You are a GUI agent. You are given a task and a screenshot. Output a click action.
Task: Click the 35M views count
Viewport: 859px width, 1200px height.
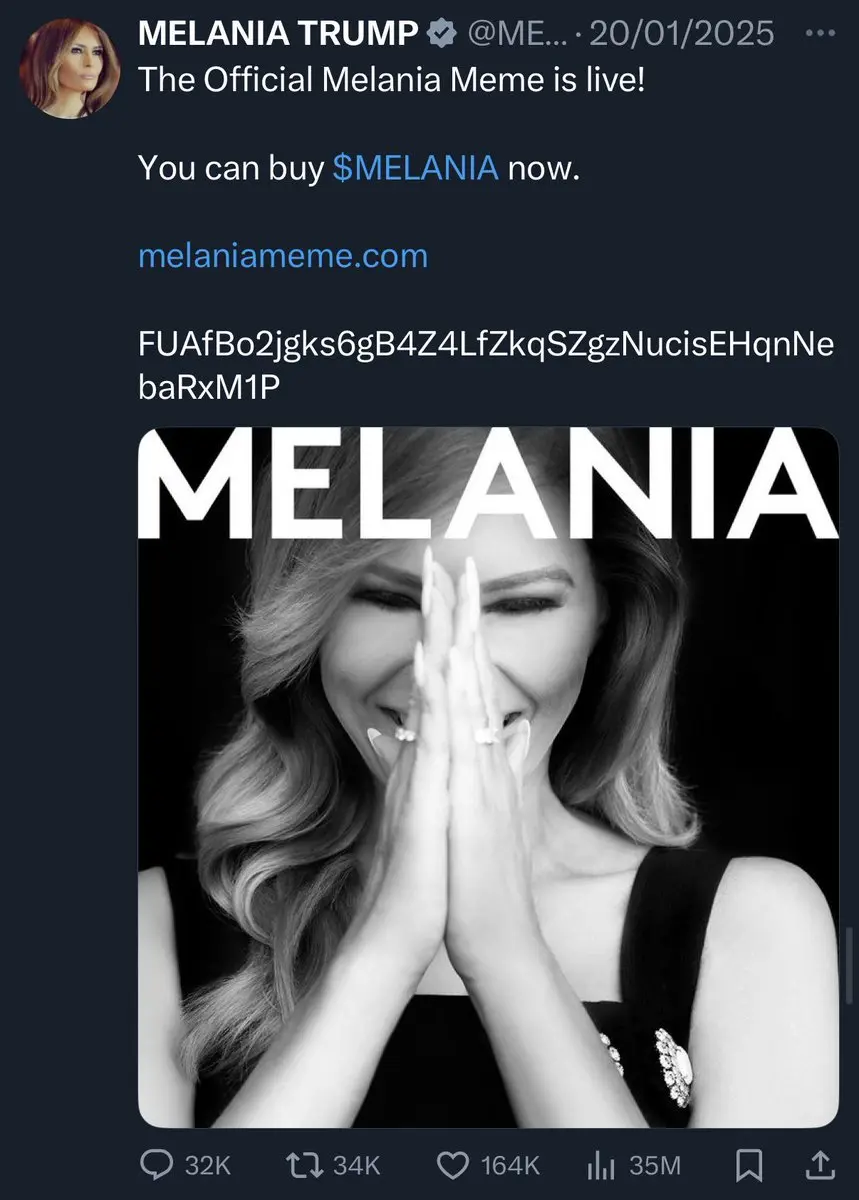pyautogui.click(x=655, y=1165)
